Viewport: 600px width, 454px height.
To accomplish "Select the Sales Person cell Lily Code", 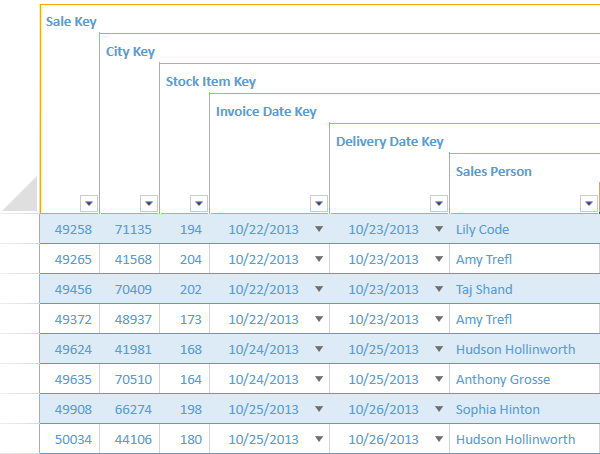I will click(482, 229).
